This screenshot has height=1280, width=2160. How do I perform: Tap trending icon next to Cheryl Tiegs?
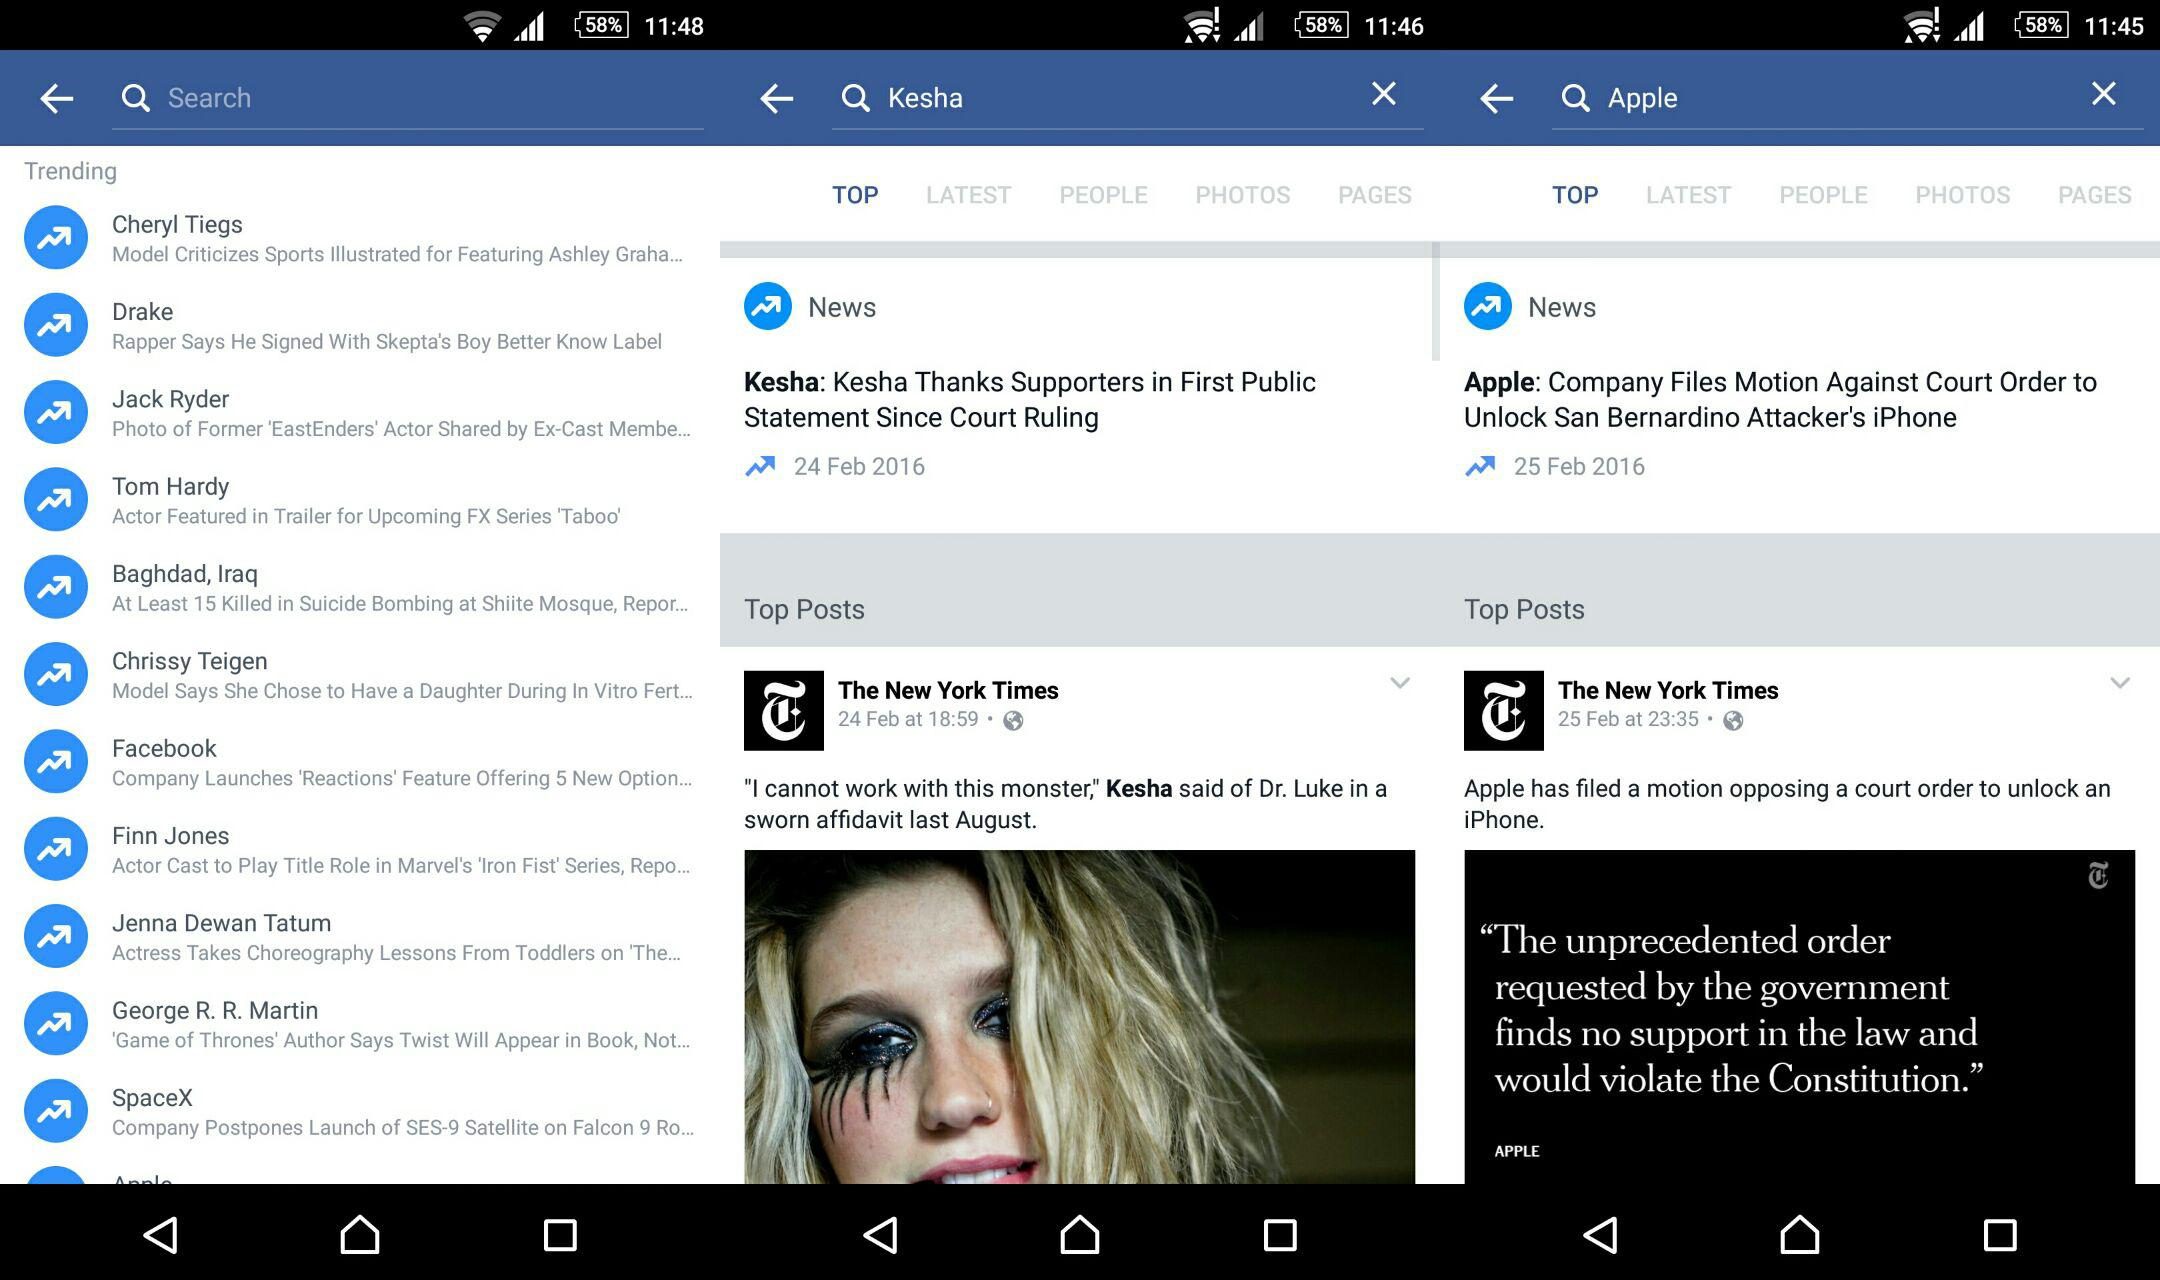click(x=56, y=238)
